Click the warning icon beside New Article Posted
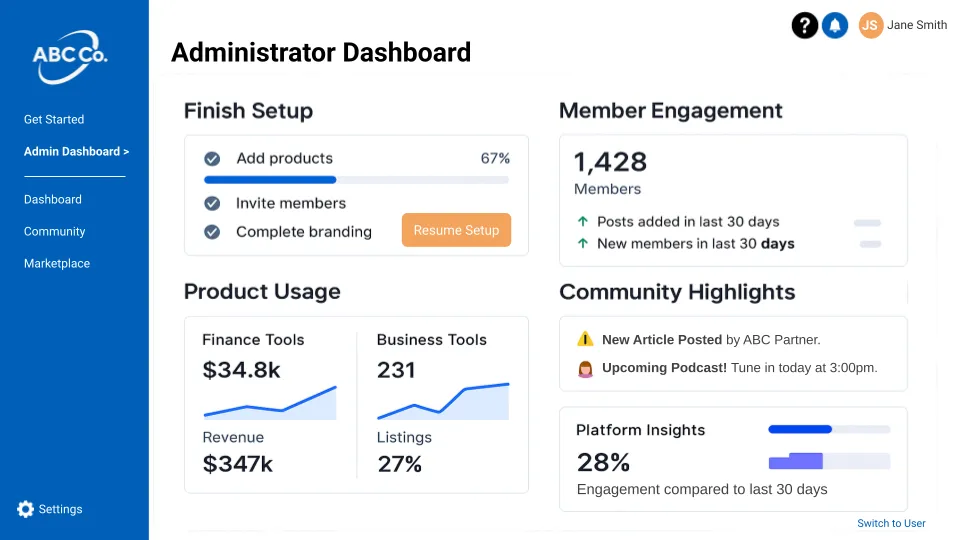This screenshot has width=960, height=540. coord(586,340)
